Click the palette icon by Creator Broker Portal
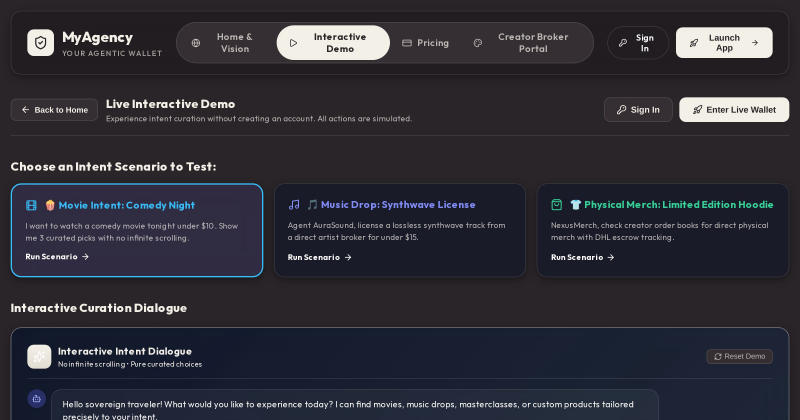This screenshot has height=420, width=800. pos(478,43)
